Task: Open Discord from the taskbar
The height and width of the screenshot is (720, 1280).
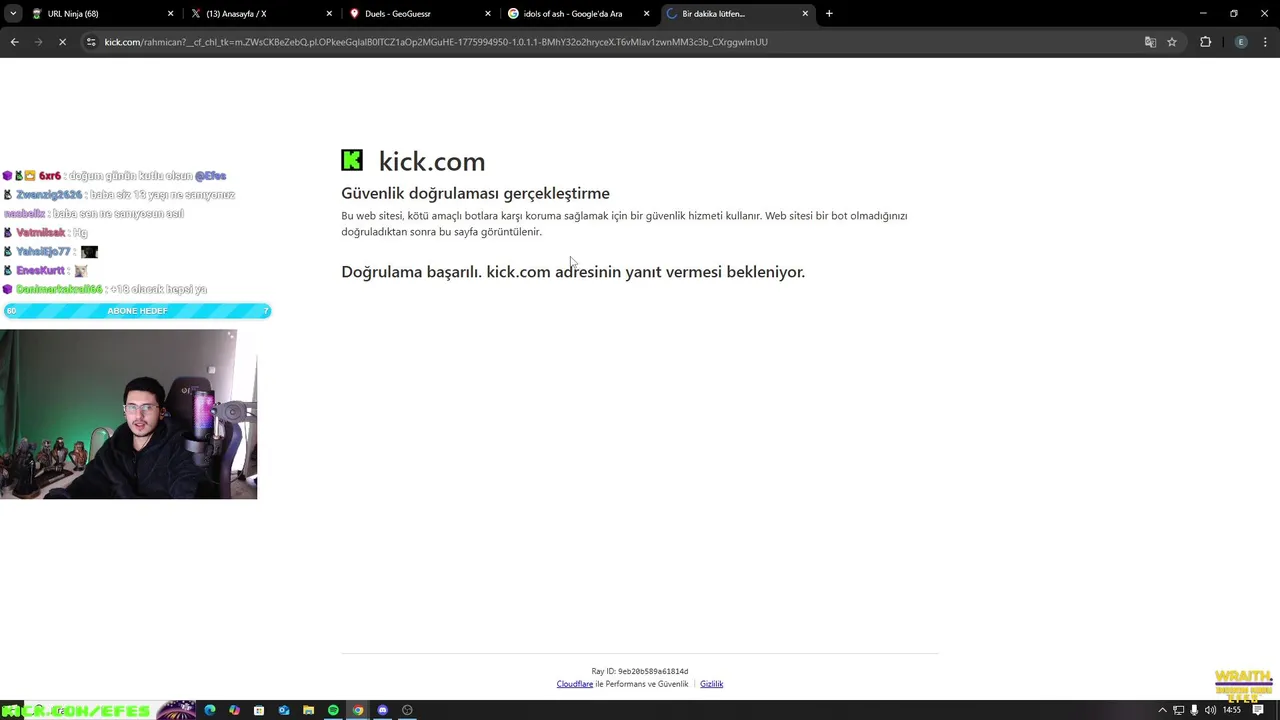Action: [x=382, y=710]
